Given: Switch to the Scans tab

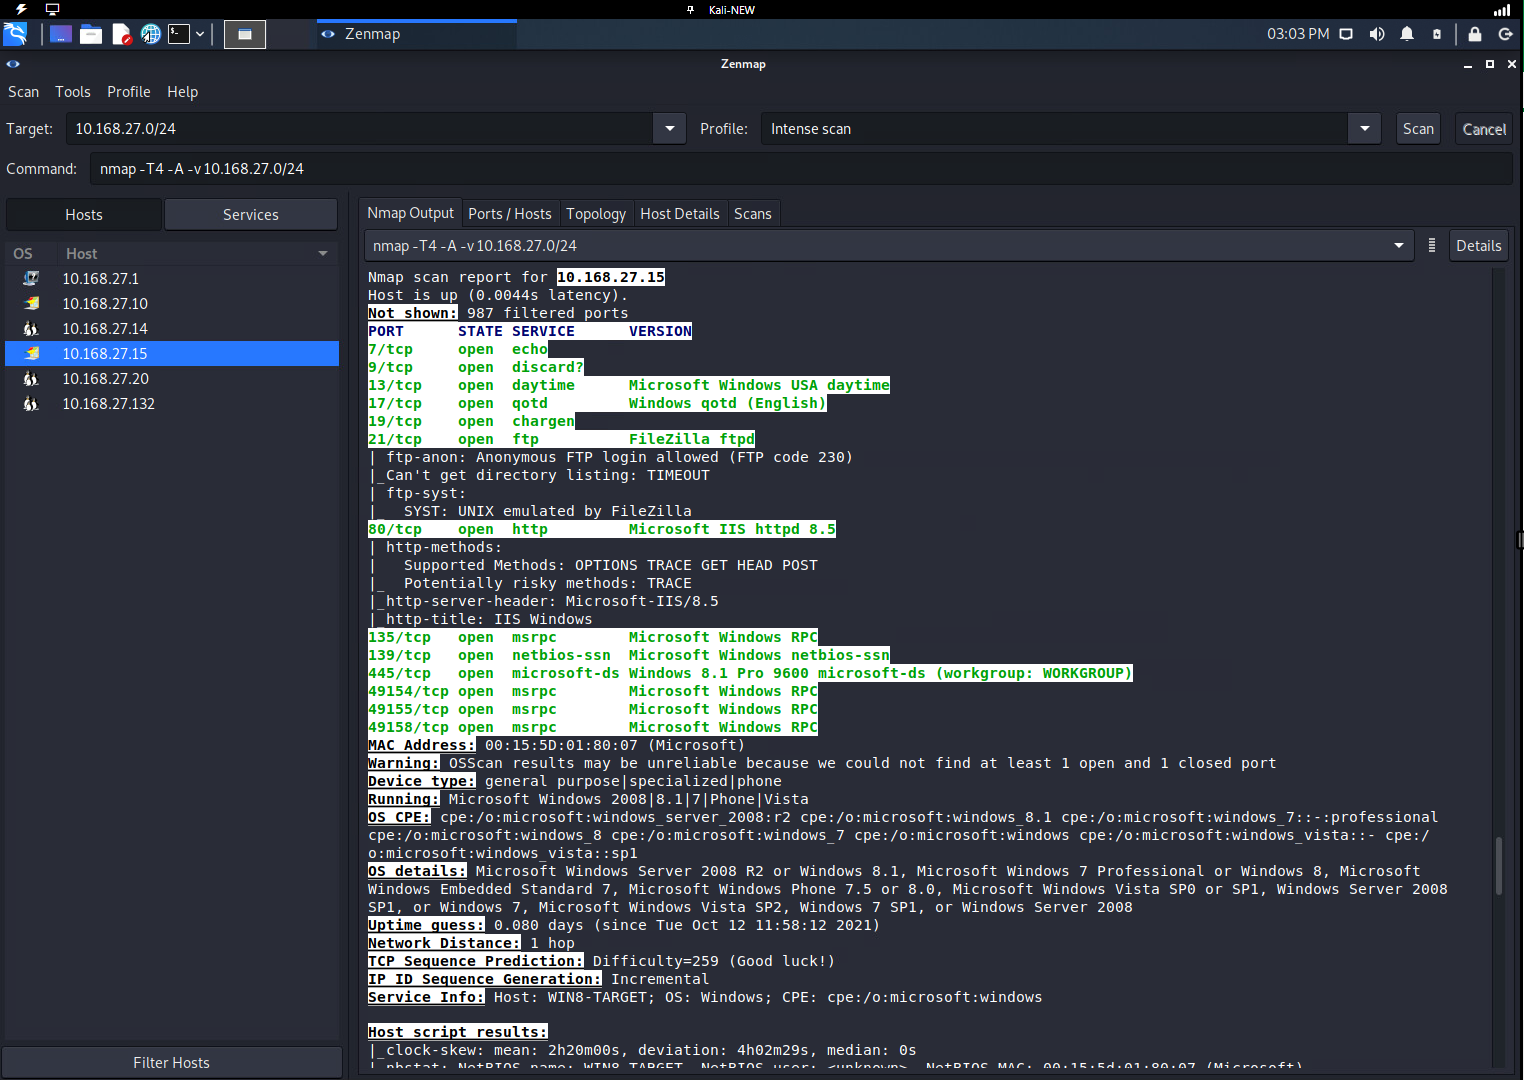Looking at the screenshot, I should pos(753,214).
